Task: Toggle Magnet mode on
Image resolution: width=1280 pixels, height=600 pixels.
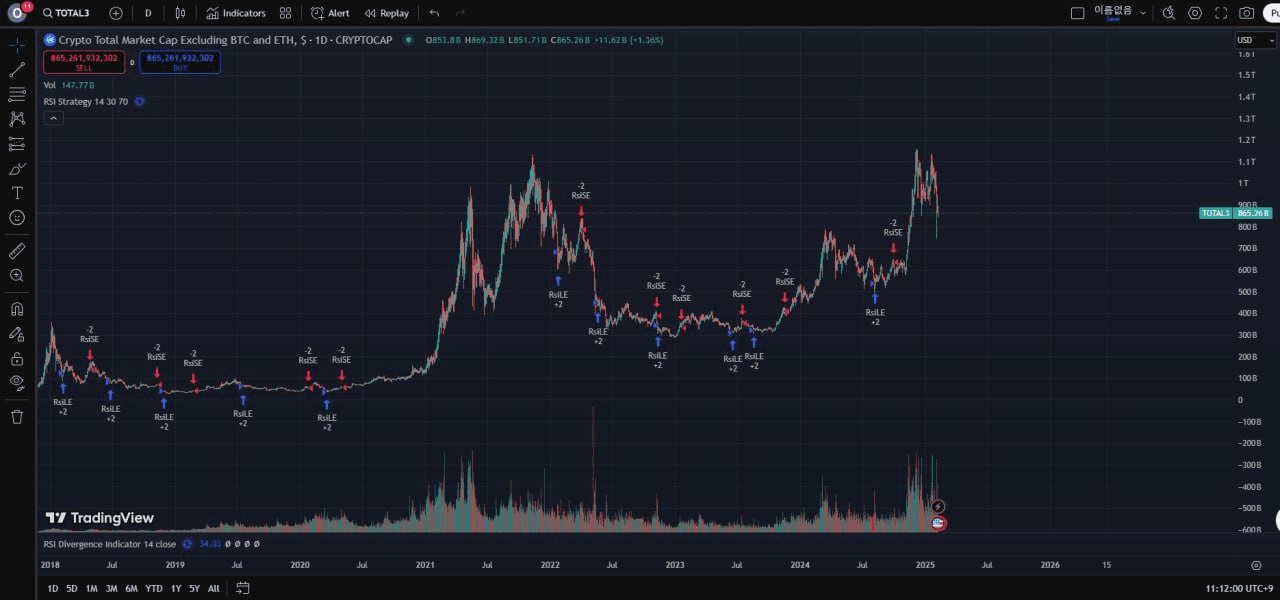Action: [17, 309]
